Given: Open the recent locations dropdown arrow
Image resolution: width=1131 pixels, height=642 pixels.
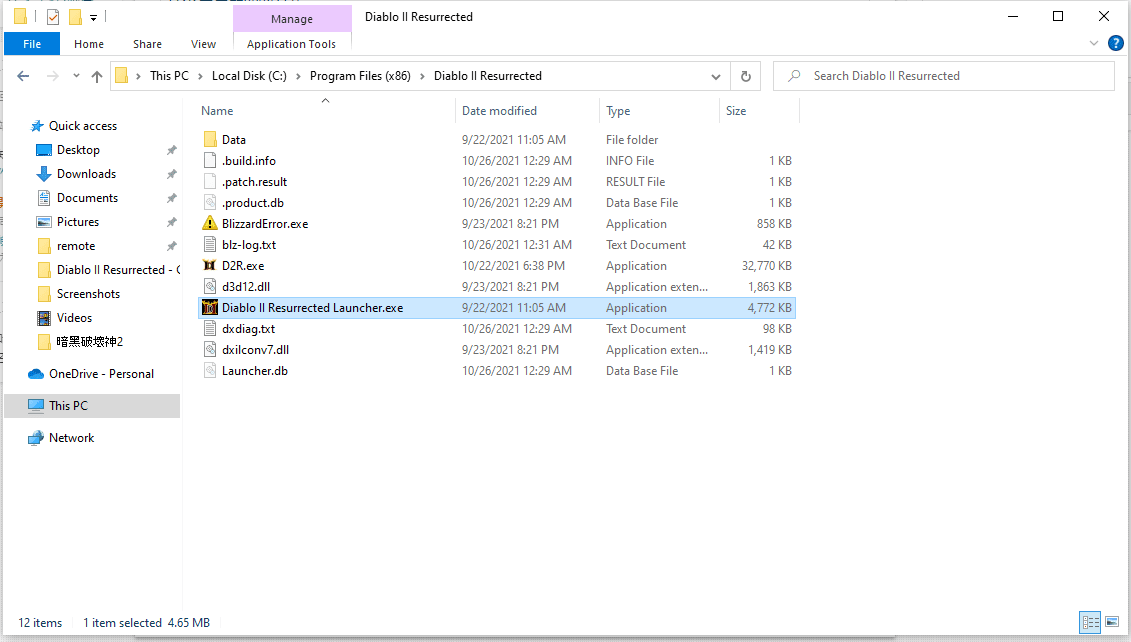Looking at the screenshot, I should click(x=76, y=76).
